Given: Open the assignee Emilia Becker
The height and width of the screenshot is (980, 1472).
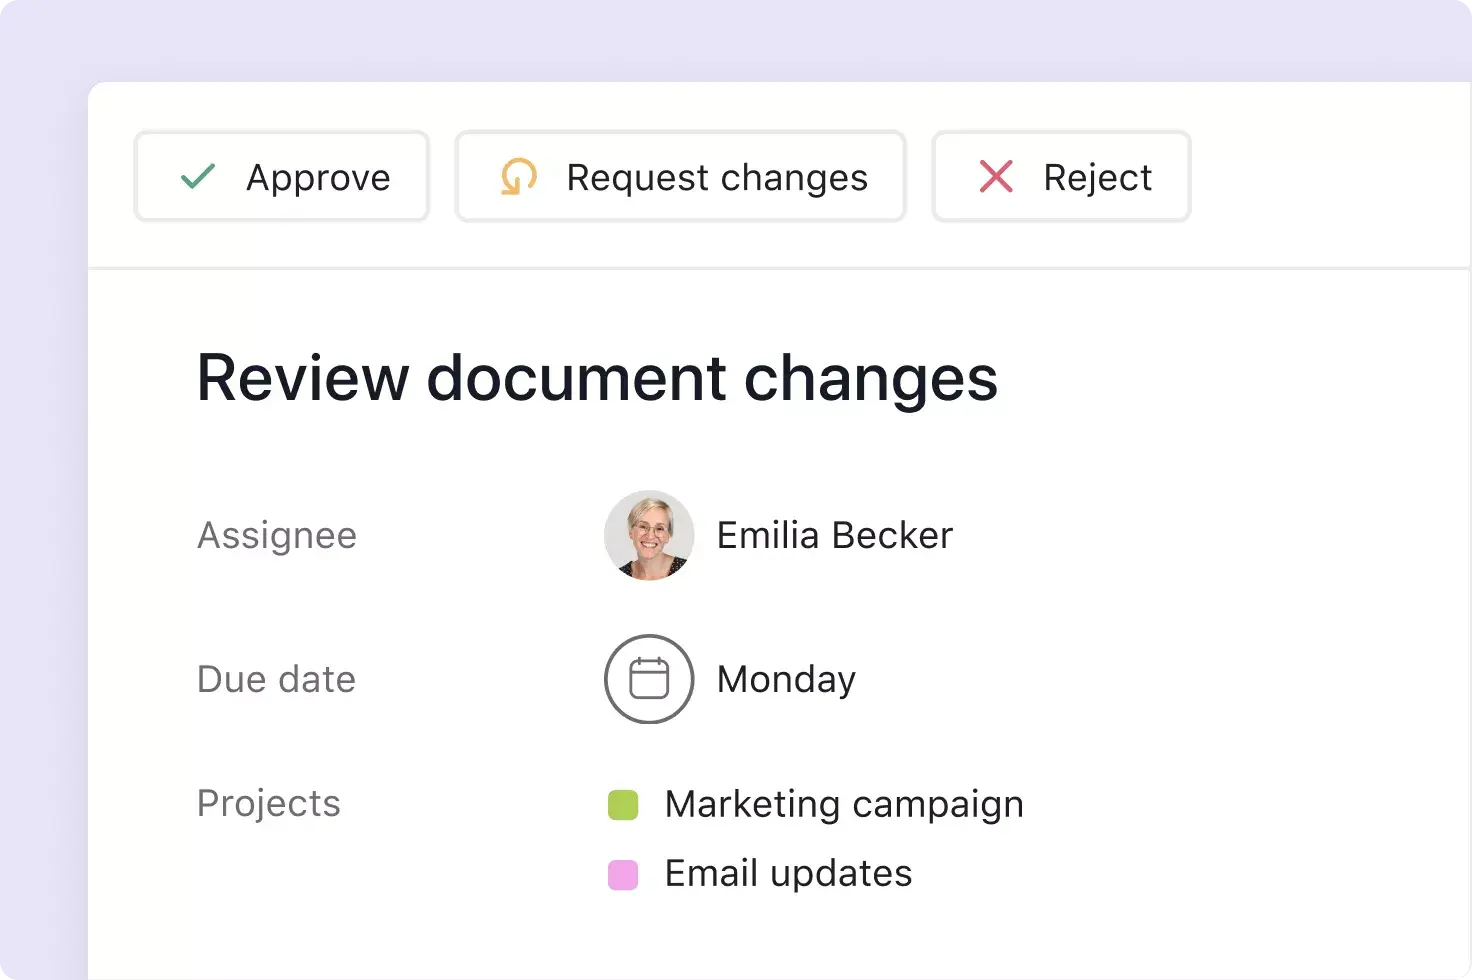Looking at the screenshot, I should [834, 535].
